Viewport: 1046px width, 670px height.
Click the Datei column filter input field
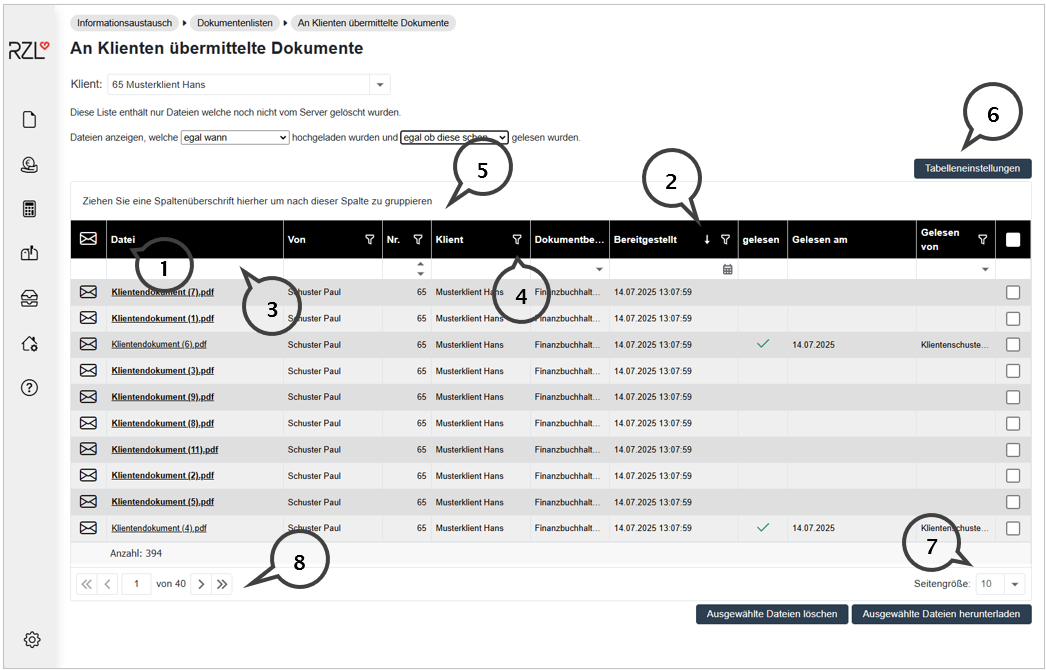pos(194,269)
